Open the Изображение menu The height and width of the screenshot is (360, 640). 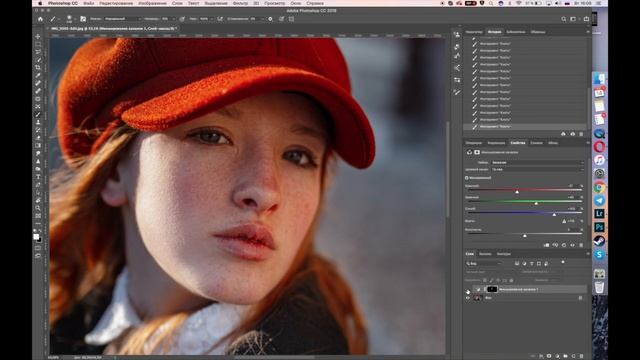[152, 3]
